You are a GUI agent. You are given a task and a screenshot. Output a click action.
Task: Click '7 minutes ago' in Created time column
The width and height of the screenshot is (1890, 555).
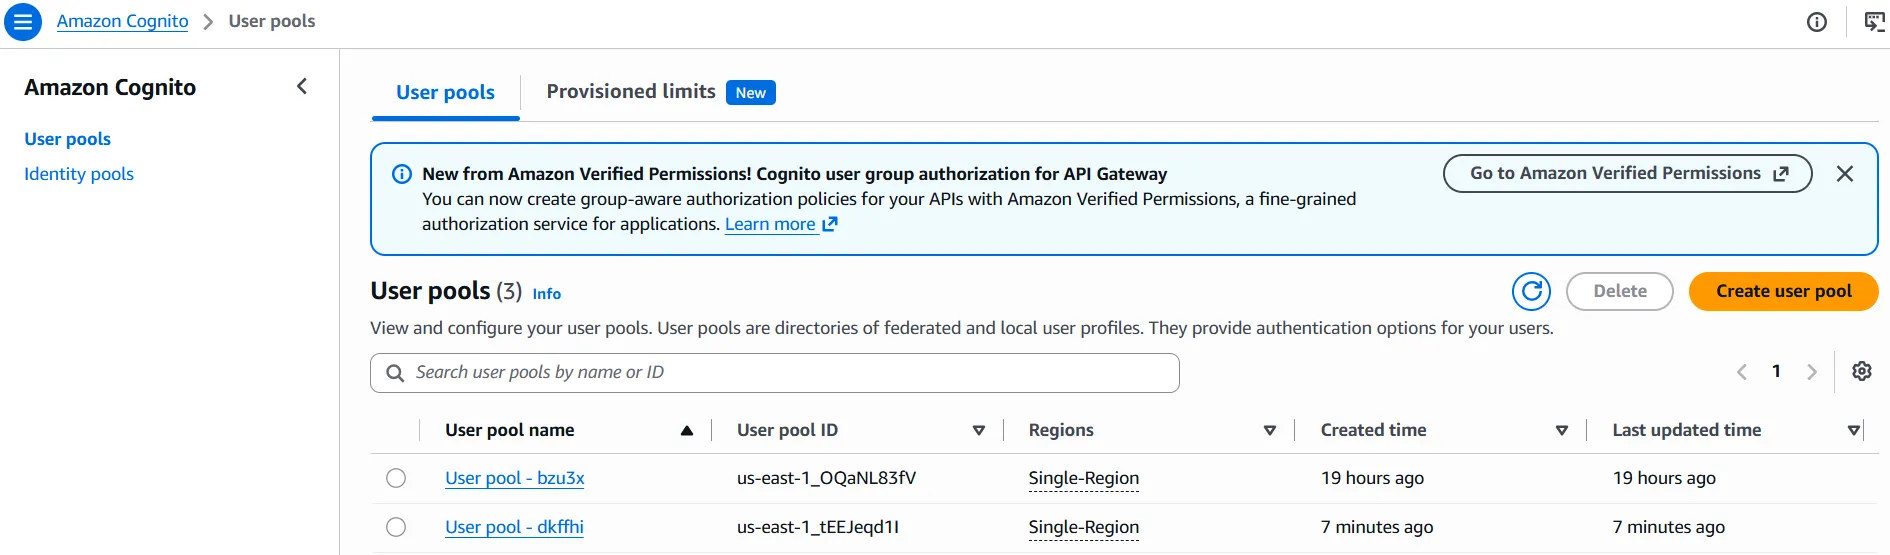1377,527
